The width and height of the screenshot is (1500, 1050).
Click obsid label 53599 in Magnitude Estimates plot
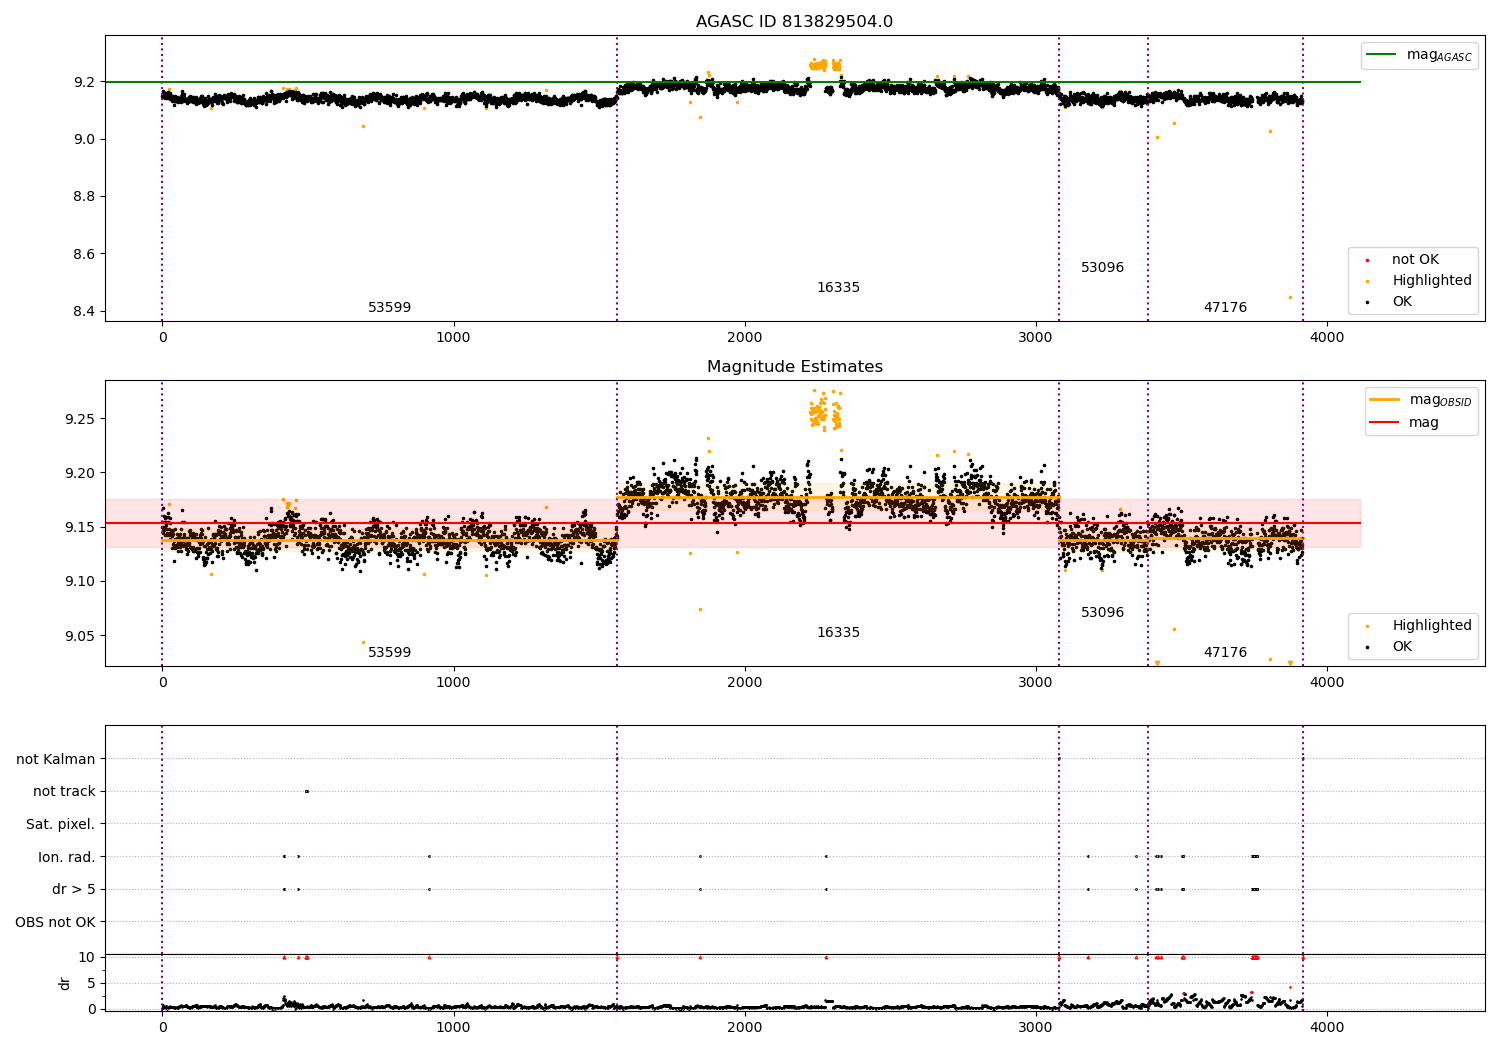[389, 653]
